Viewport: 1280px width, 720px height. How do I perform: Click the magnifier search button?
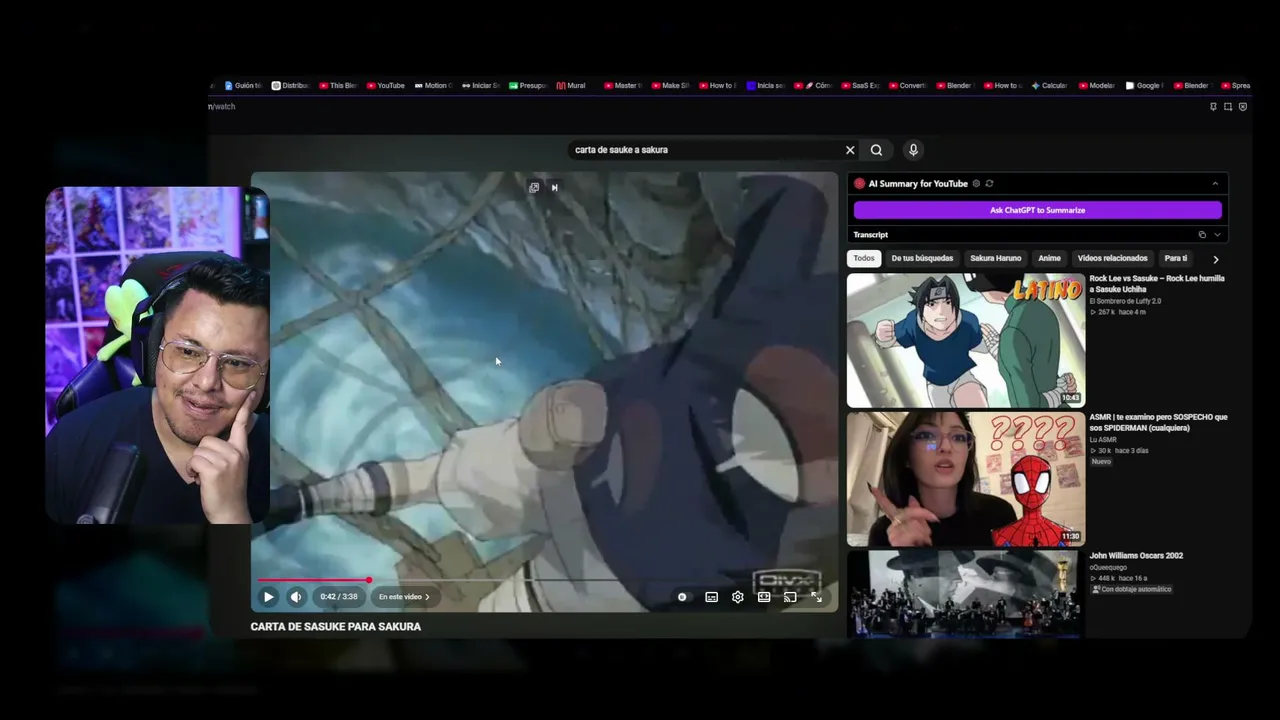(x=876, y=150)
